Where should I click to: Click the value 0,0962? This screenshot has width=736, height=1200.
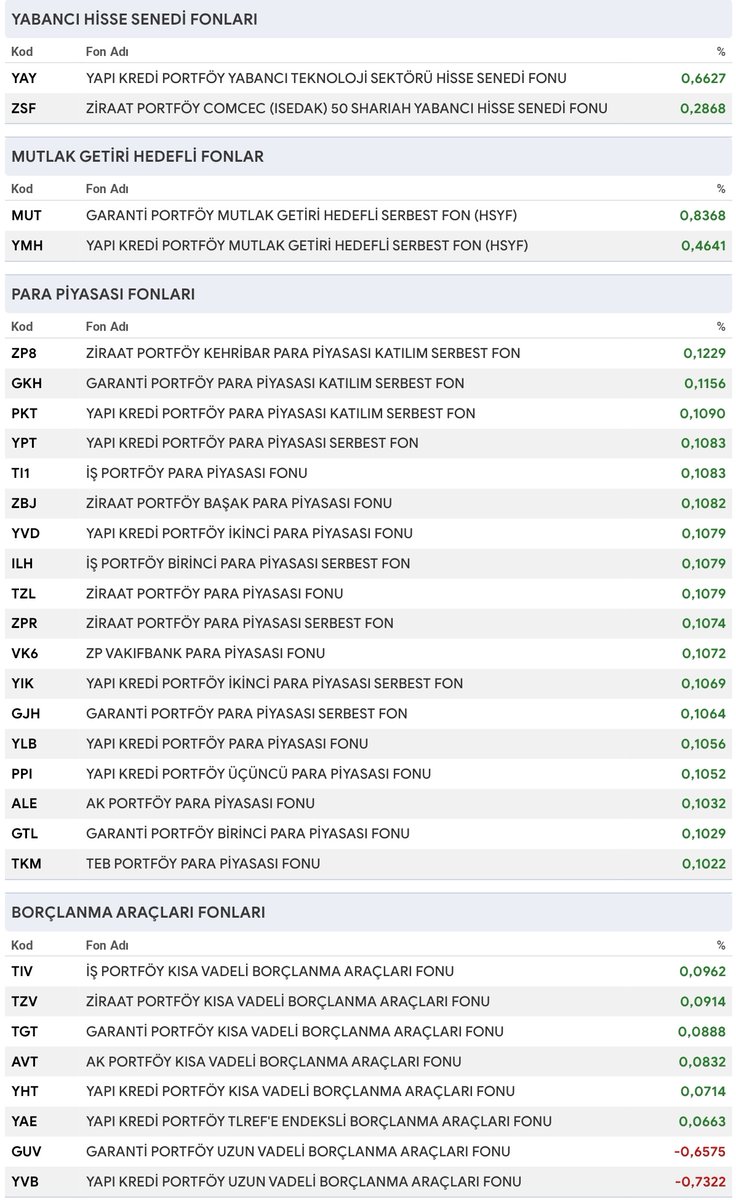point(702,971)
